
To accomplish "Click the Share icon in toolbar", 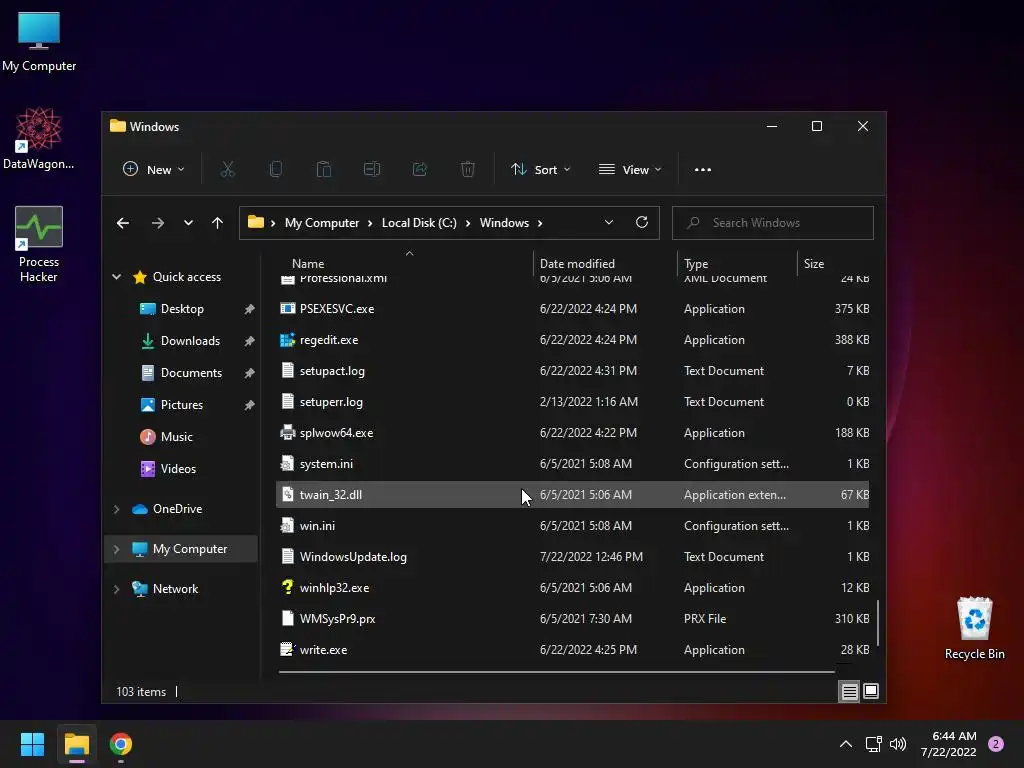I will coord(420,170).
